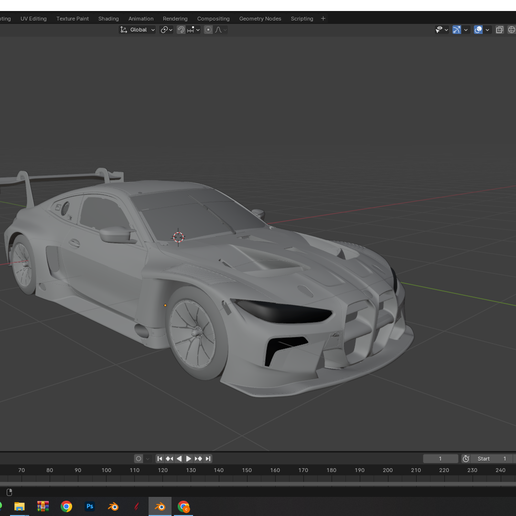Open the Geometry Nodes workspace tab
Viewport: 516px width, 516px height.
point(260,19)
